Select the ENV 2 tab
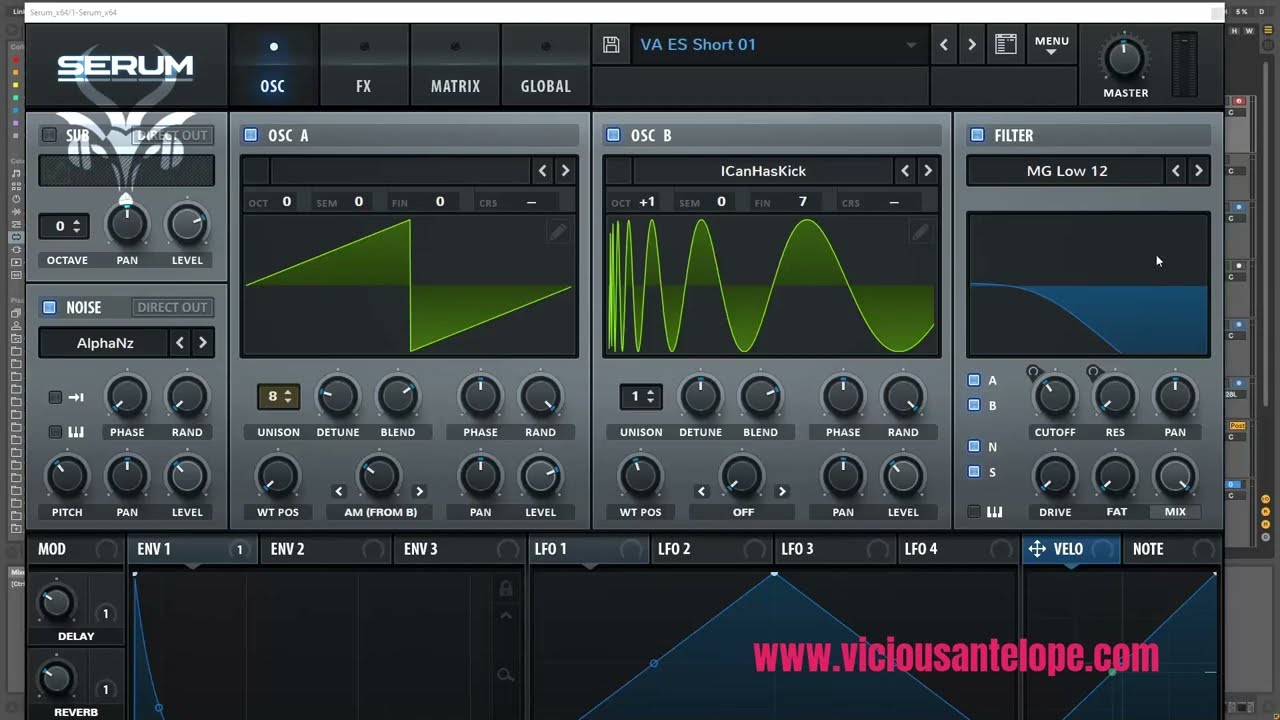The image size is (1280, 720). point(324,549)
